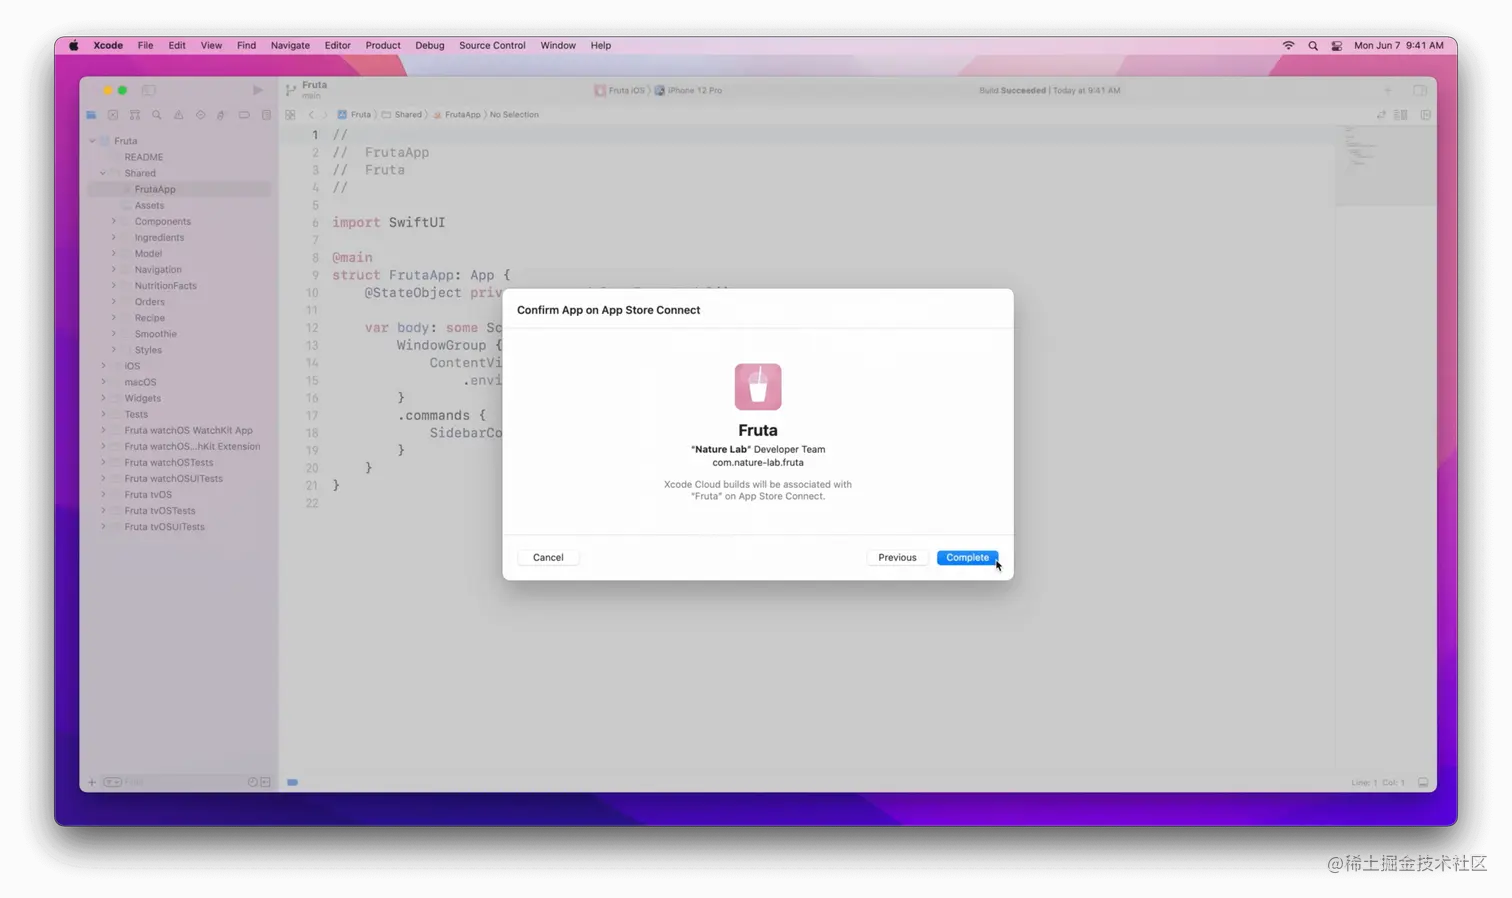Image resolution: width=1512 pixels, height=898 pixels.
Task: Open the editor options lines icon
Action: 1401,115
